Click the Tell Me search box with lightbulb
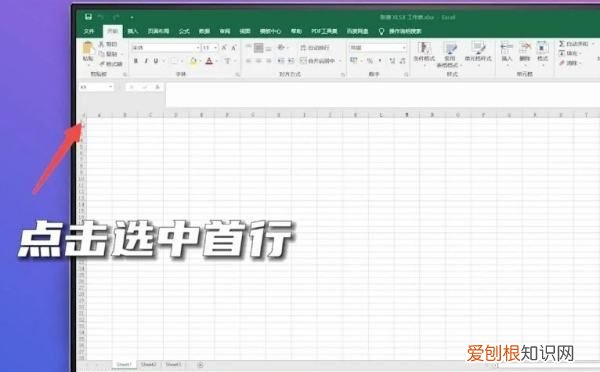The image size is (600, 372). [400, 31]
